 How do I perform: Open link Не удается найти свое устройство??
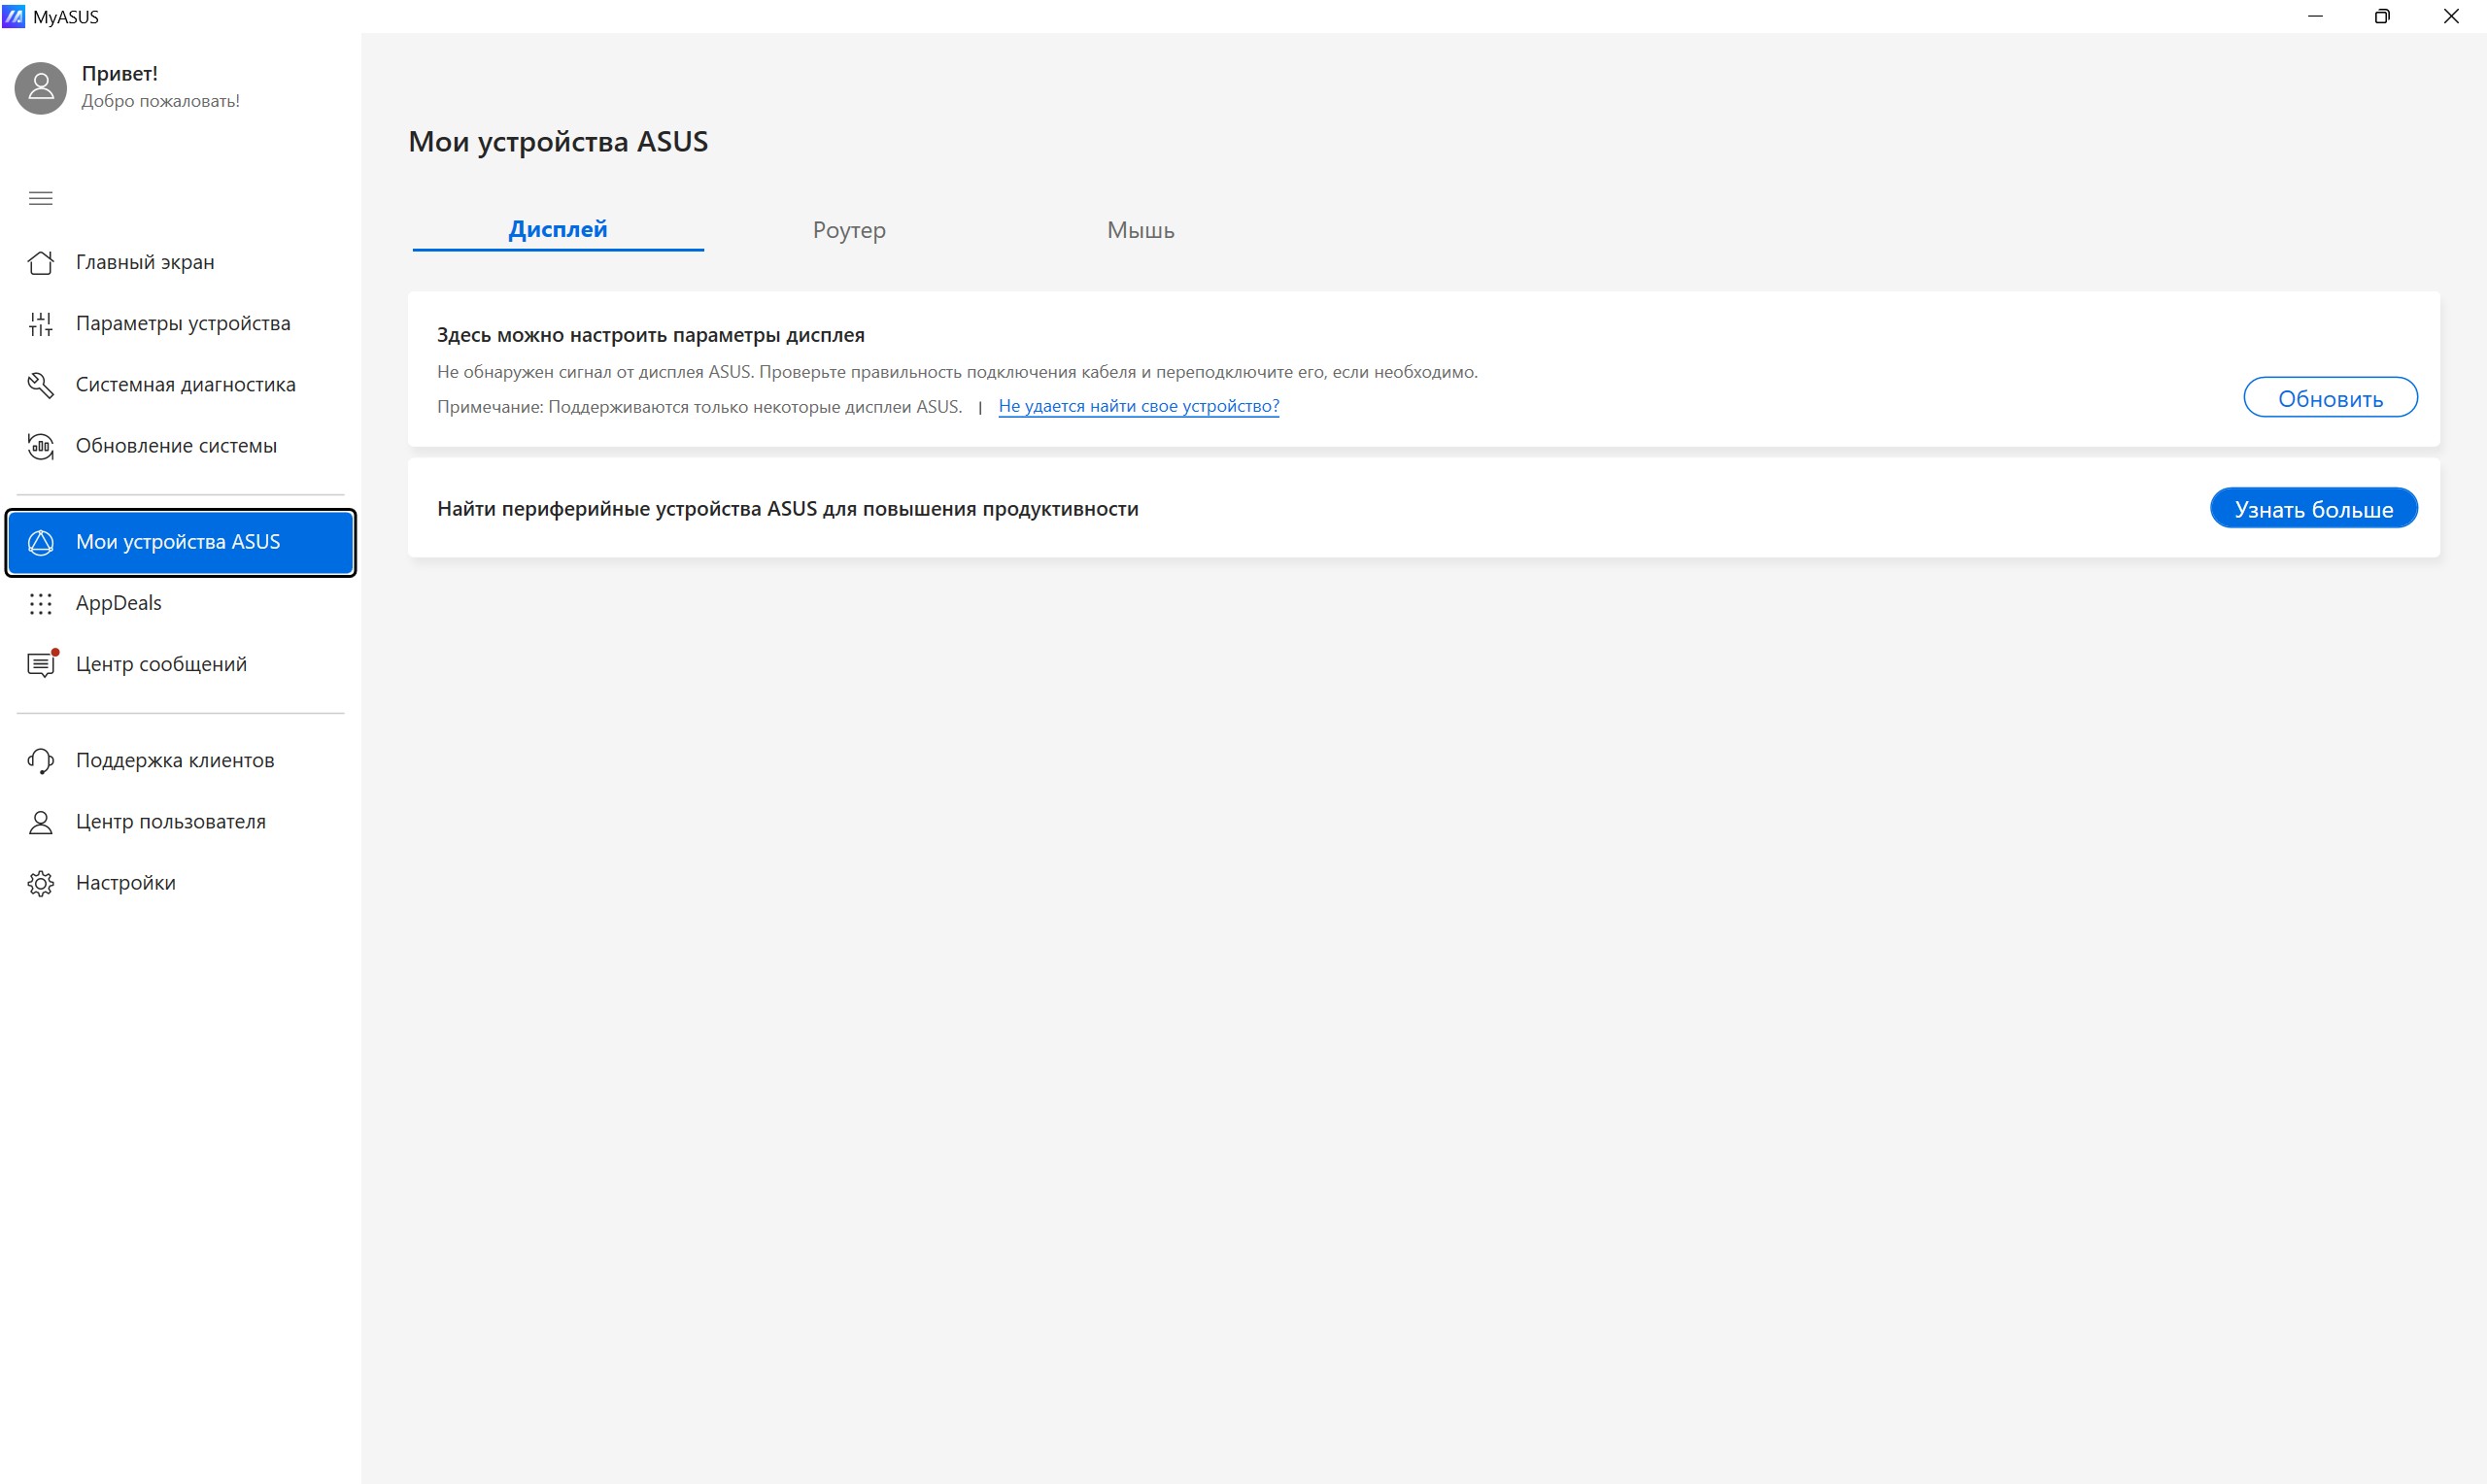(x=1138, y=406)
